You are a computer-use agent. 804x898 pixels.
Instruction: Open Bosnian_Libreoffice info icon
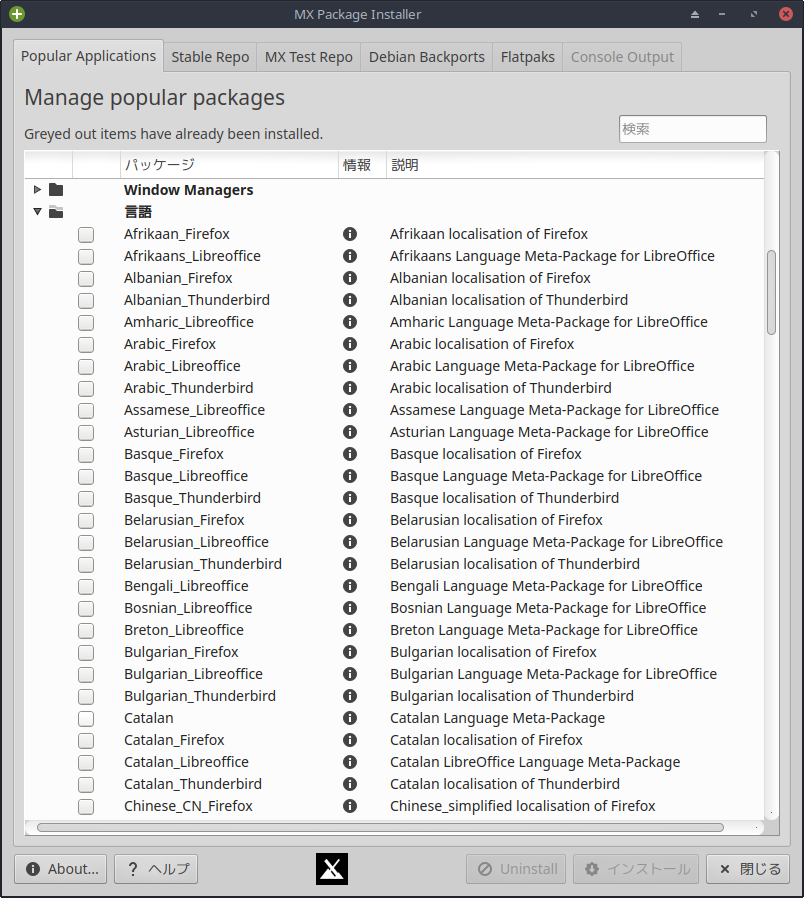(350, 608)
